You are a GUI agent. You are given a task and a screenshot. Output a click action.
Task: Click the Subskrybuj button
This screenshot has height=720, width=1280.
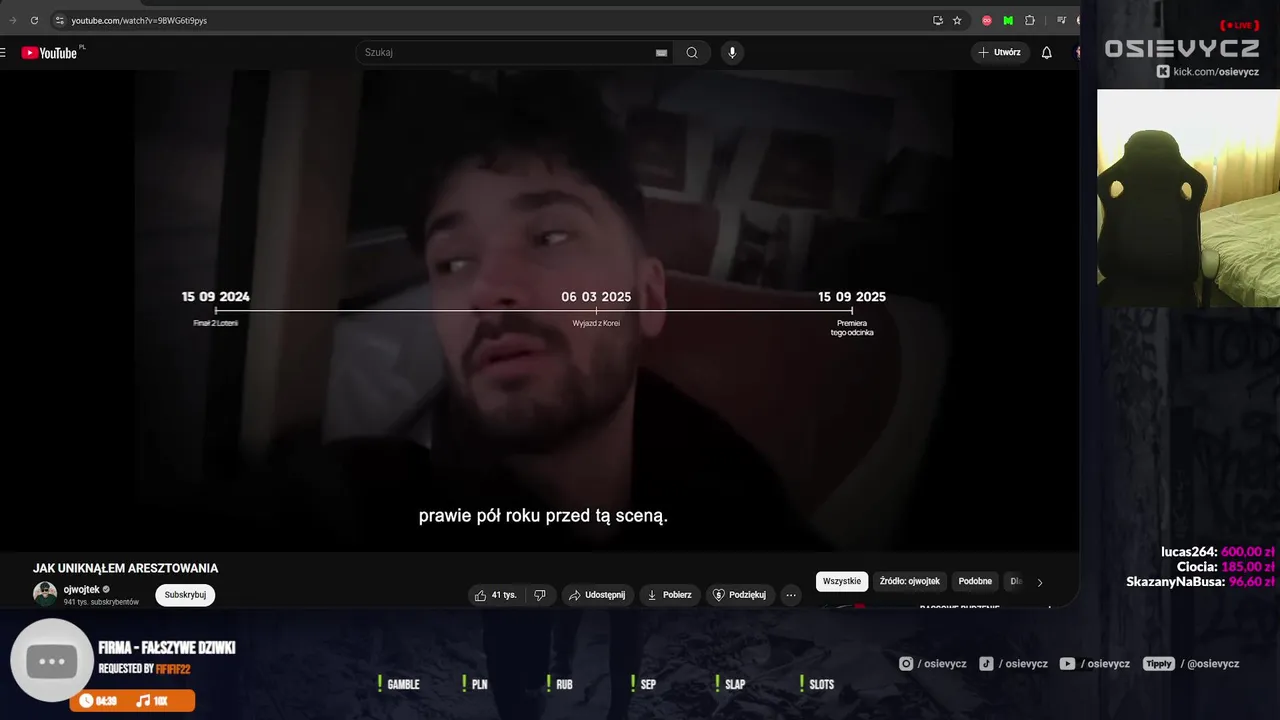coord(185,595)
